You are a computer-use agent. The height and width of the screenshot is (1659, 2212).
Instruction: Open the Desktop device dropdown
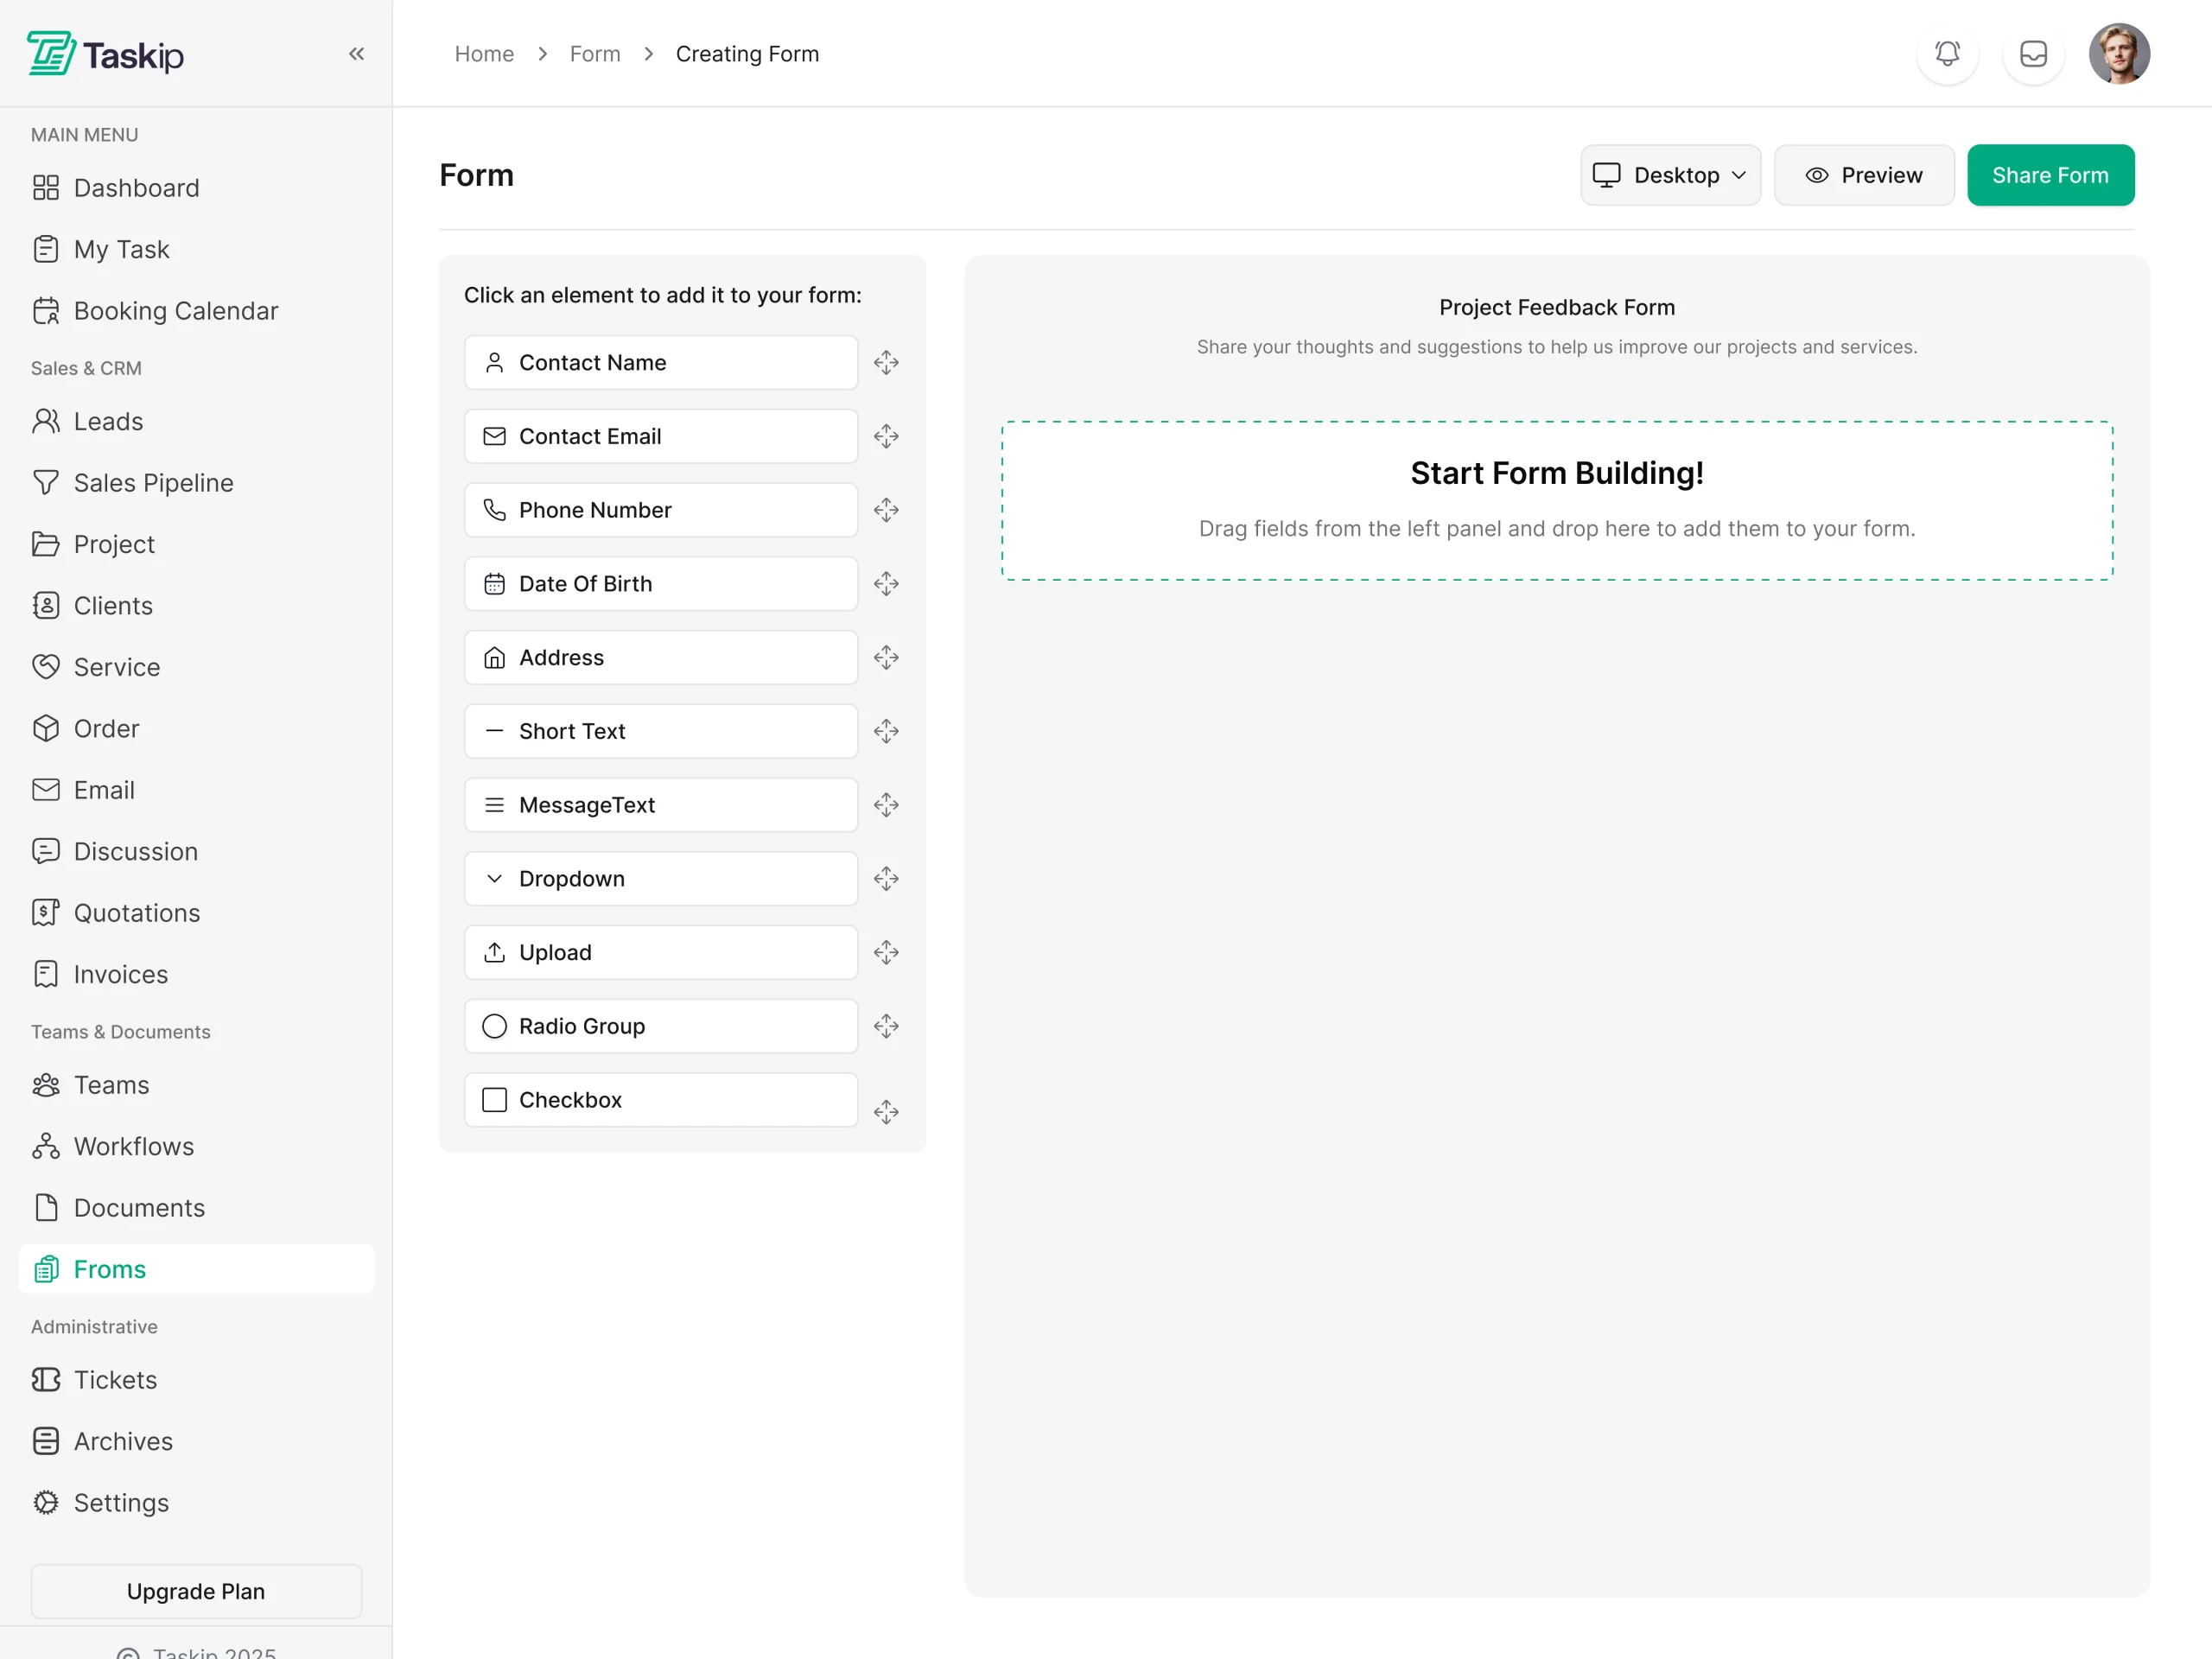(1669, 176)
